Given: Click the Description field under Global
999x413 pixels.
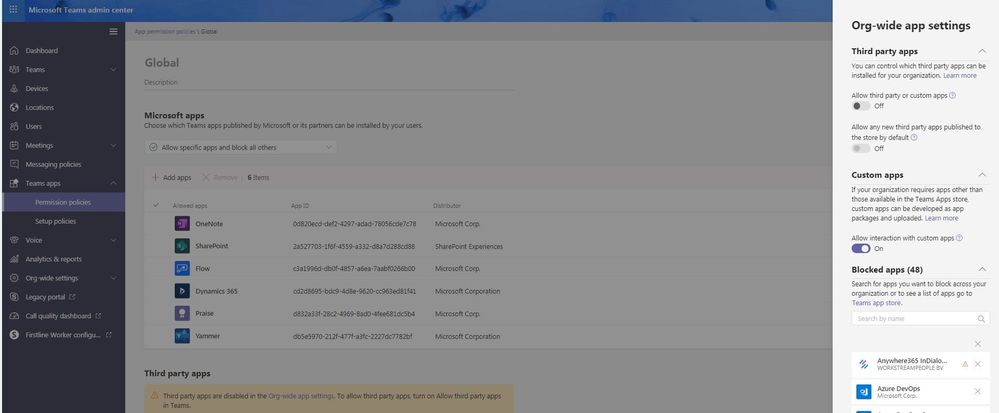Looking at the screenshot, I should [x=330, y=82].
